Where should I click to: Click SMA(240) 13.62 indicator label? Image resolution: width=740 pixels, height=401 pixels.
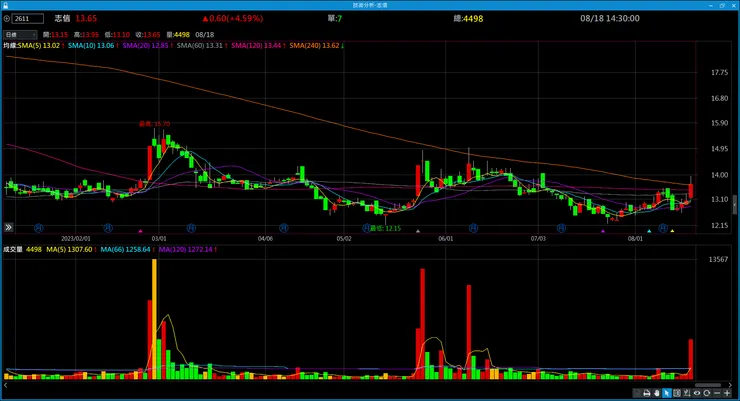[314, 45]
